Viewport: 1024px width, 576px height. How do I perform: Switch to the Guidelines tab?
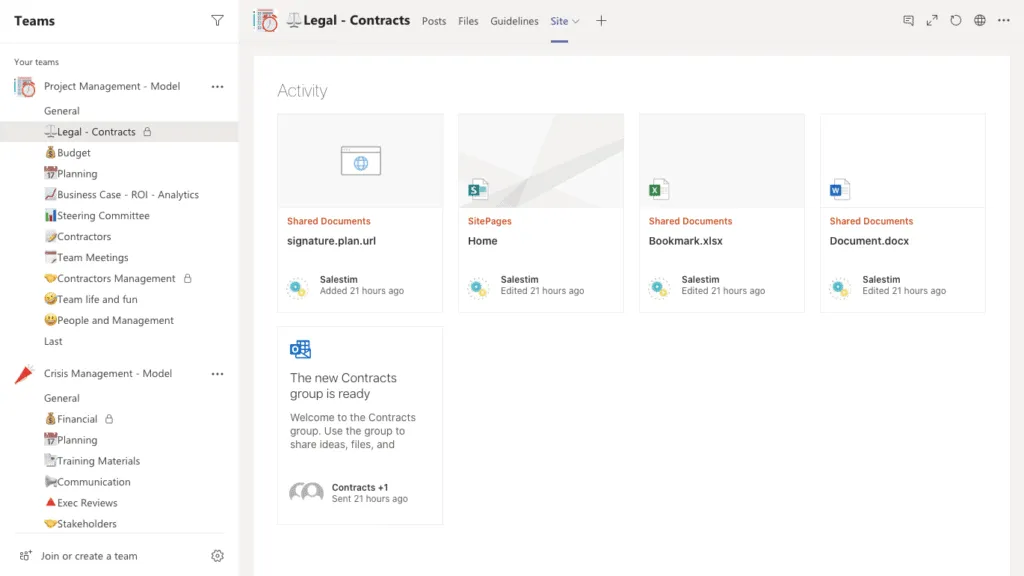(x=514, y=21)
